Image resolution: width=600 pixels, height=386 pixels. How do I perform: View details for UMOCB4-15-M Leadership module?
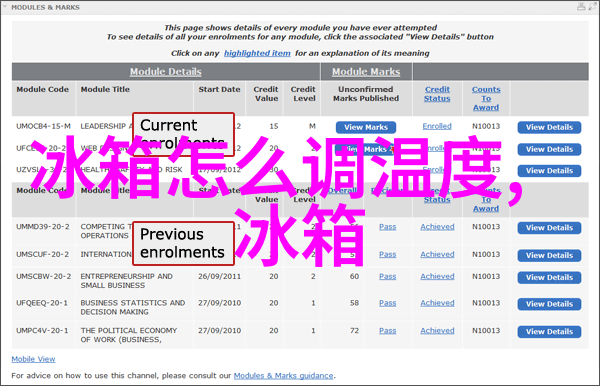pos(549,127)
